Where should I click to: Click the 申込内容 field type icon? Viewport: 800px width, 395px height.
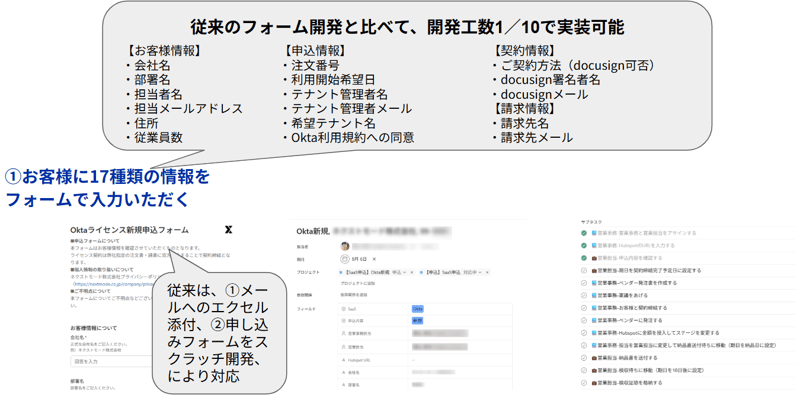point(343,321)
